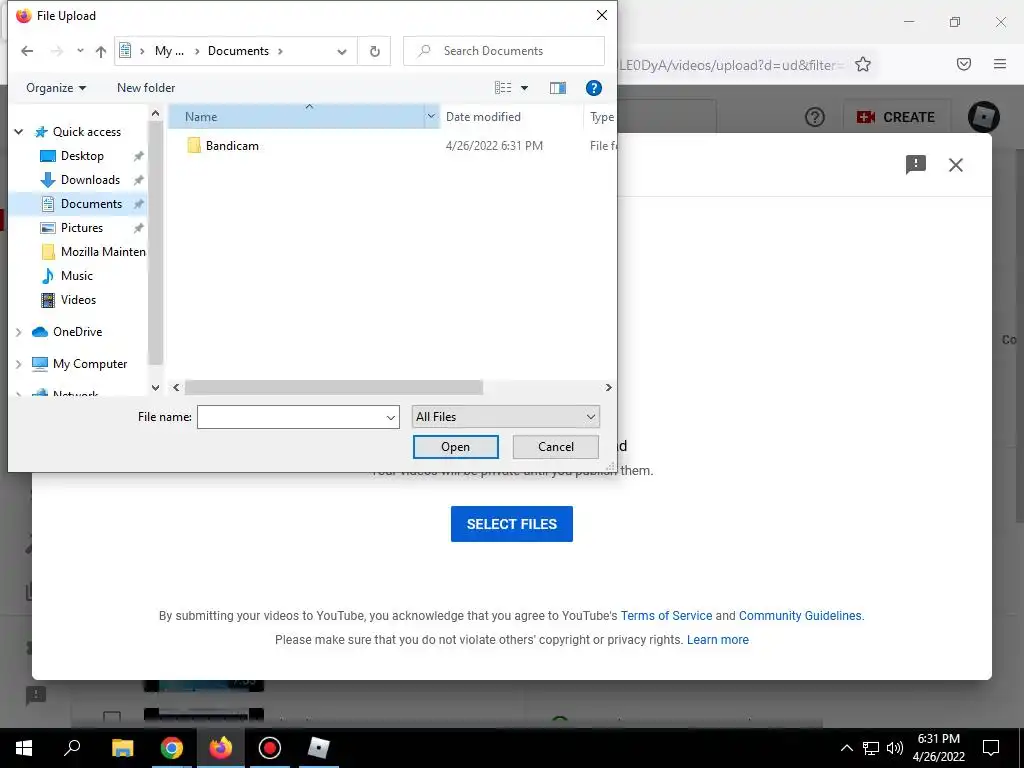Image resolution: width=1024 pixels, height=768 pixels.
Task: Open recent locations dropdown arrow
Action: point(80,50)
